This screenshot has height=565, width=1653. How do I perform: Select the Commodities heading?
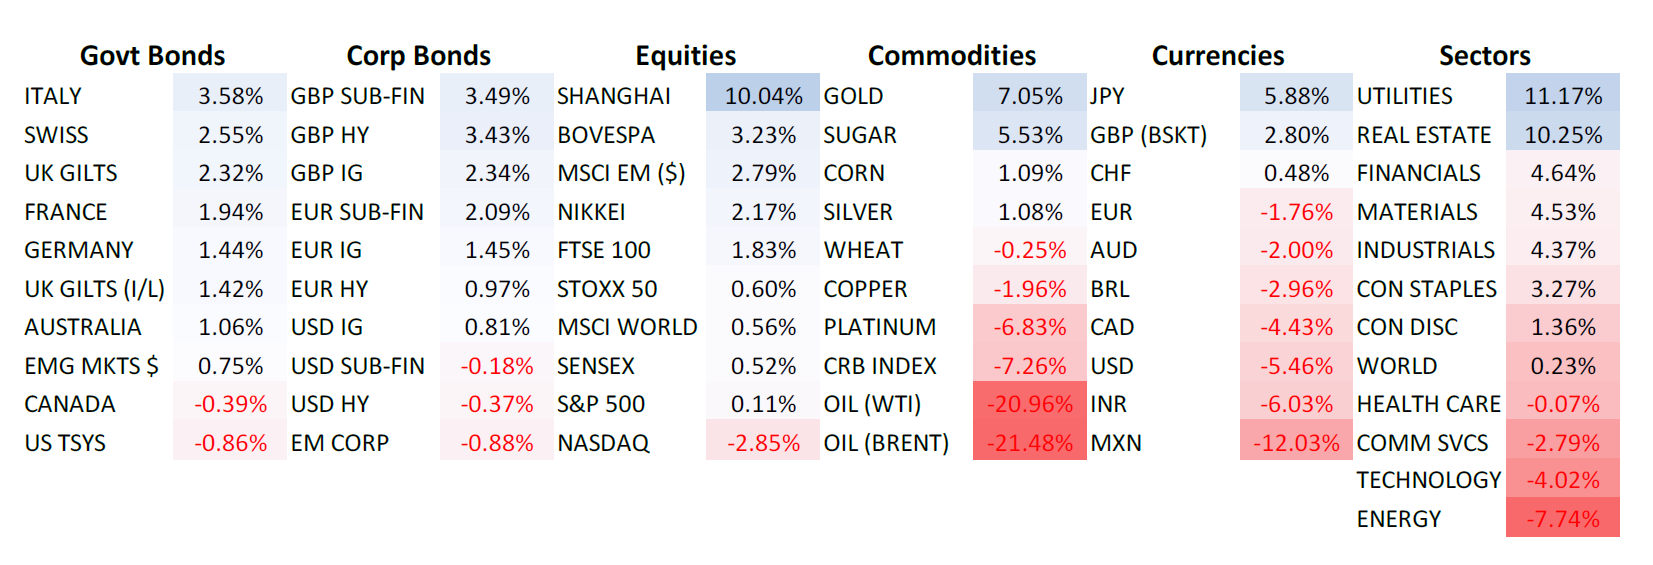[x=951, y=56]
